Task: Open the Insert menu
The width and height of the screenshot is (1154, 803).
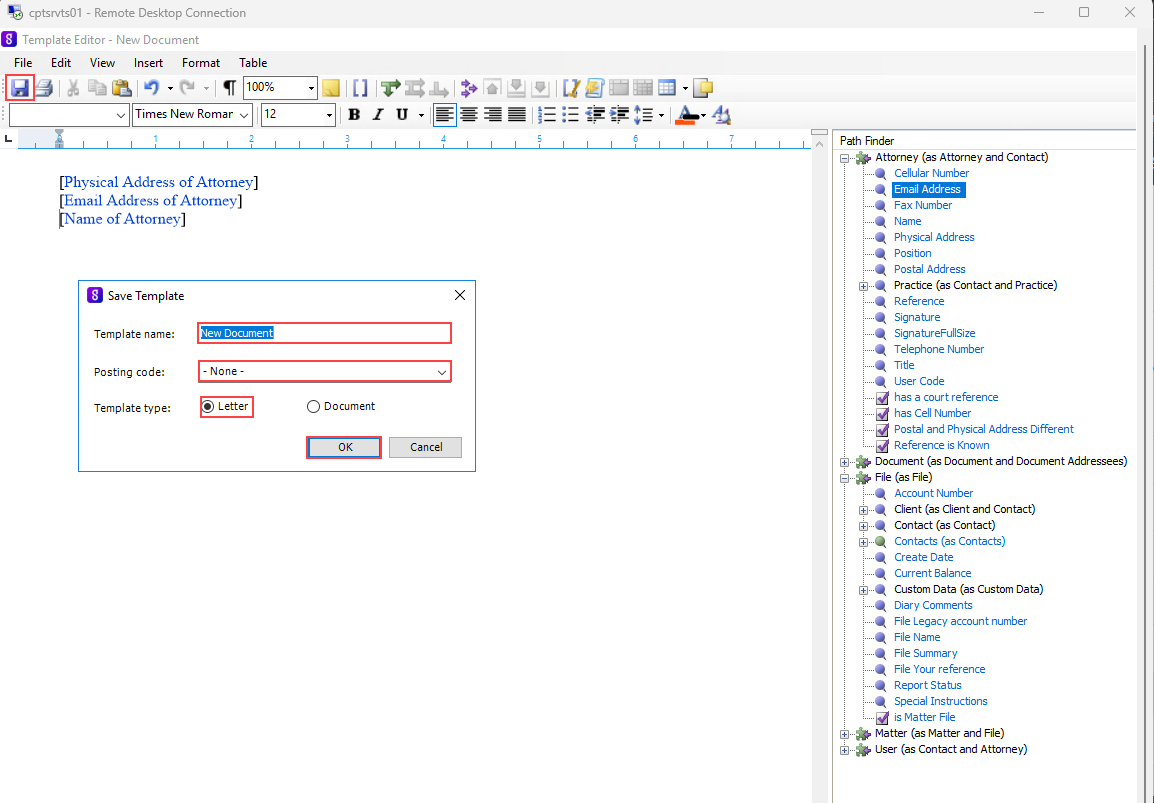Action: point(148,63)
